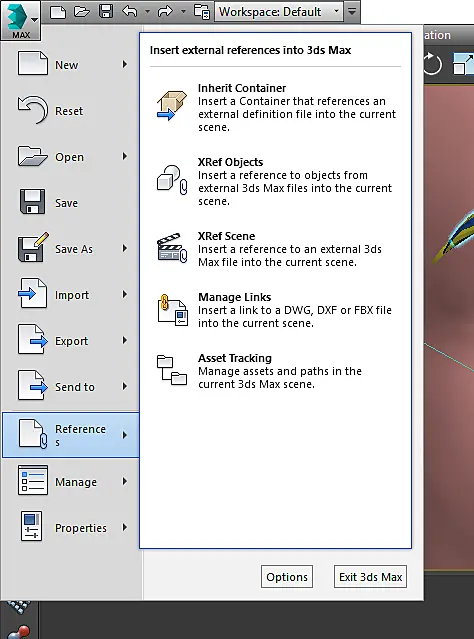Click the Options button
Screen dimensions: 474x639
coord(287,577)
